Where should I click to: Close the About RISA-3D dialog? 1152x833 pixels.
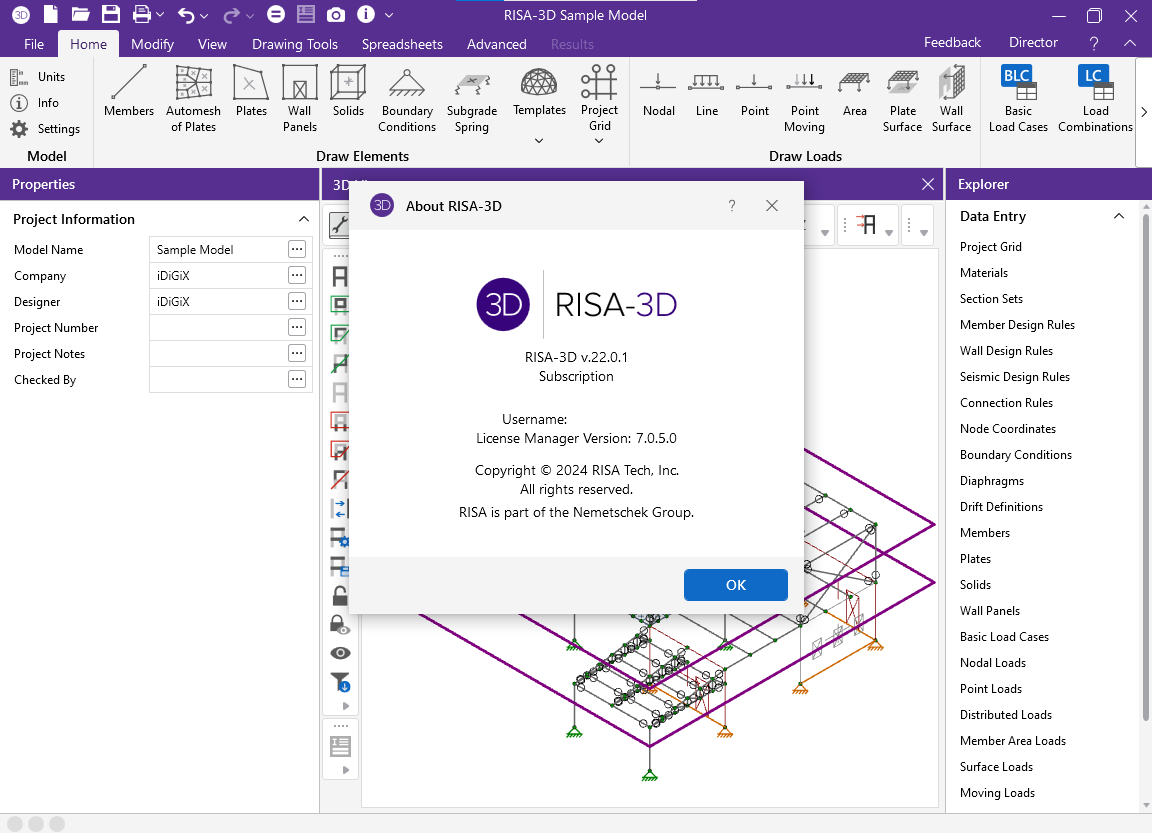[771, 206]
